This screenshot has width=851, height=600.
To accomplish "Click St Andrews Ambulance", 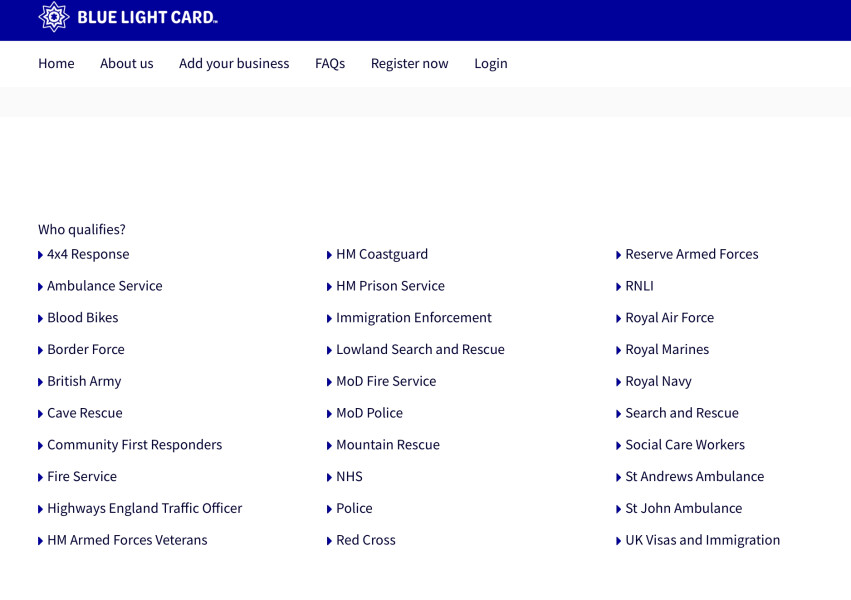I will pyautogui.click(x=694, y=477).
